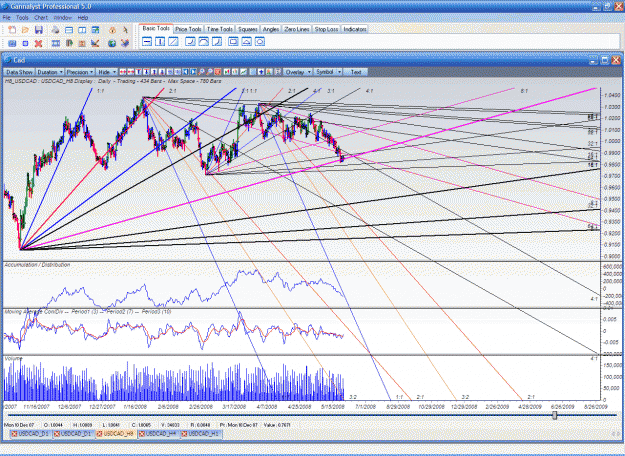Image resolution: width=625 pixels, height=456 pixels.
Task: Click the split panes icon in top toolbar
Action: (x=82, y=30)
